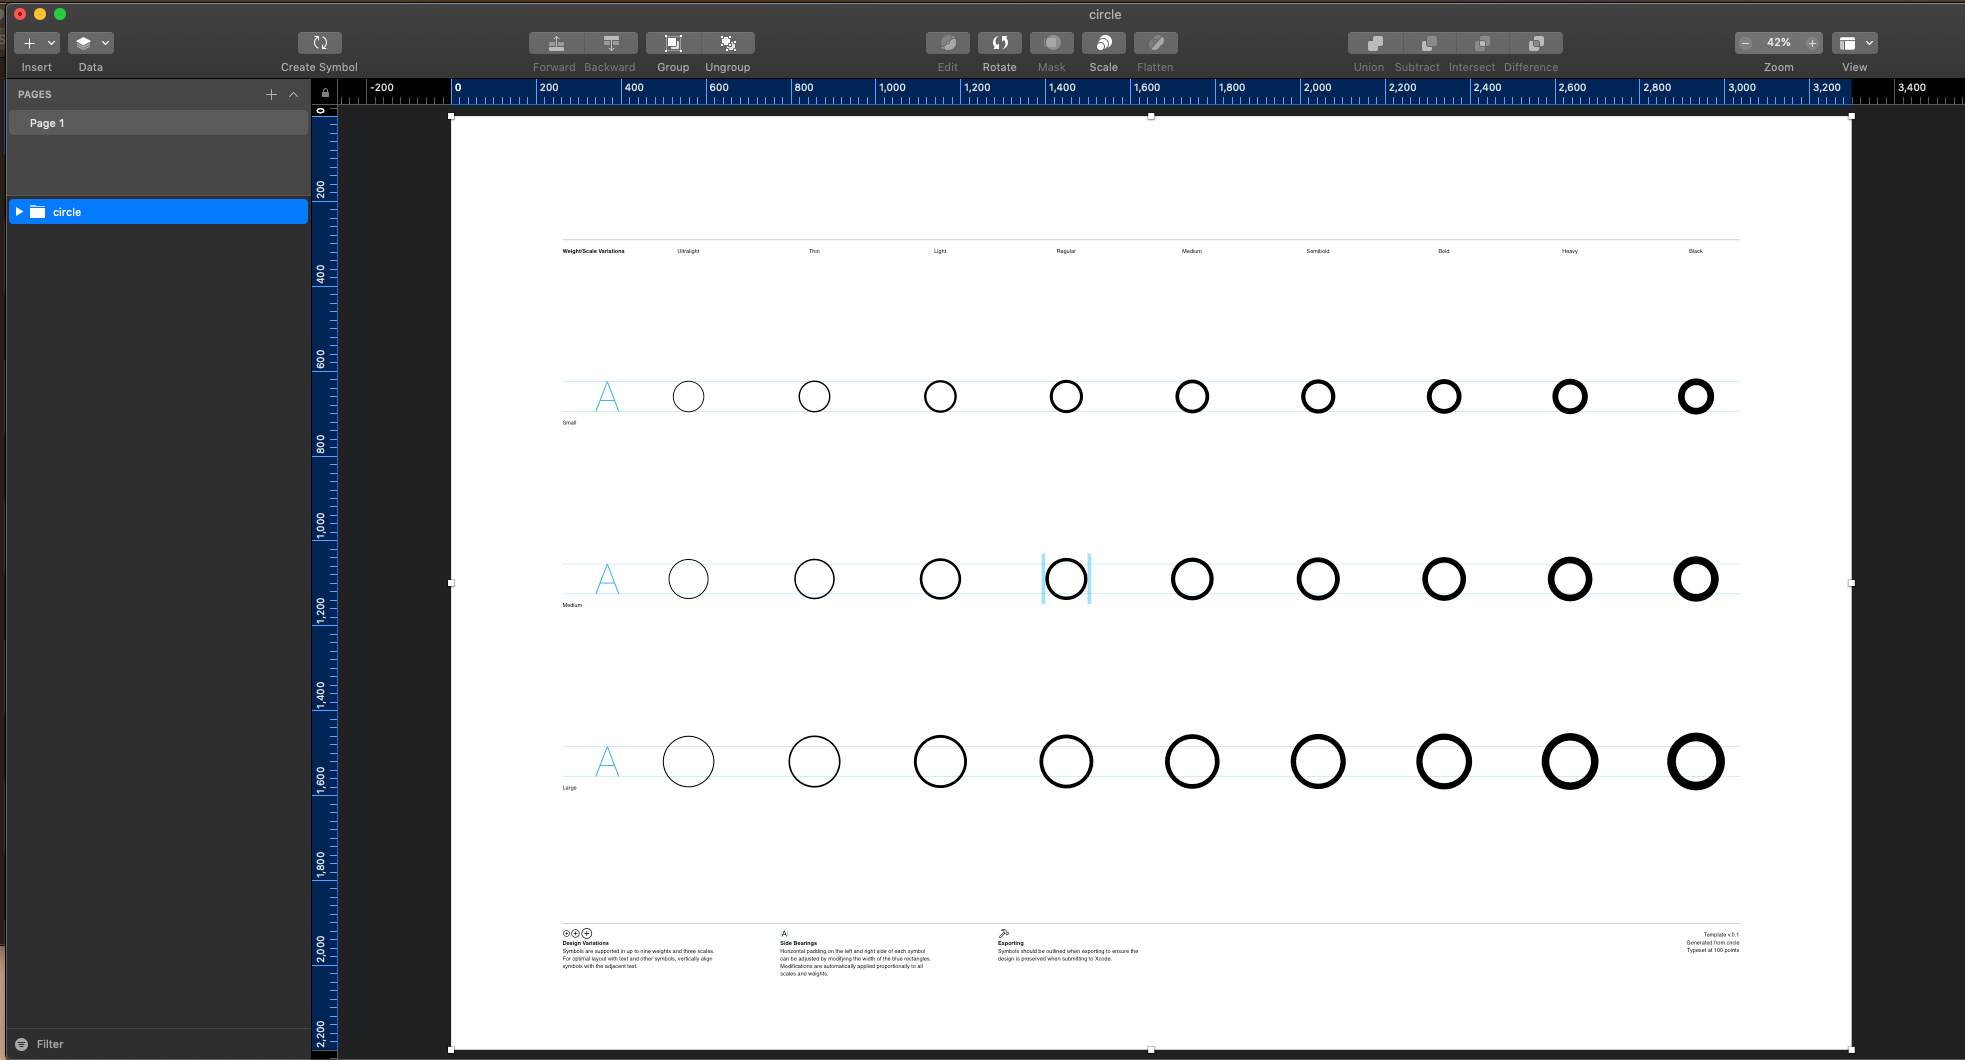This screenshot has height=1060, width=1965.
Task: Select the Thin Large circle
Action: (814, 762)
